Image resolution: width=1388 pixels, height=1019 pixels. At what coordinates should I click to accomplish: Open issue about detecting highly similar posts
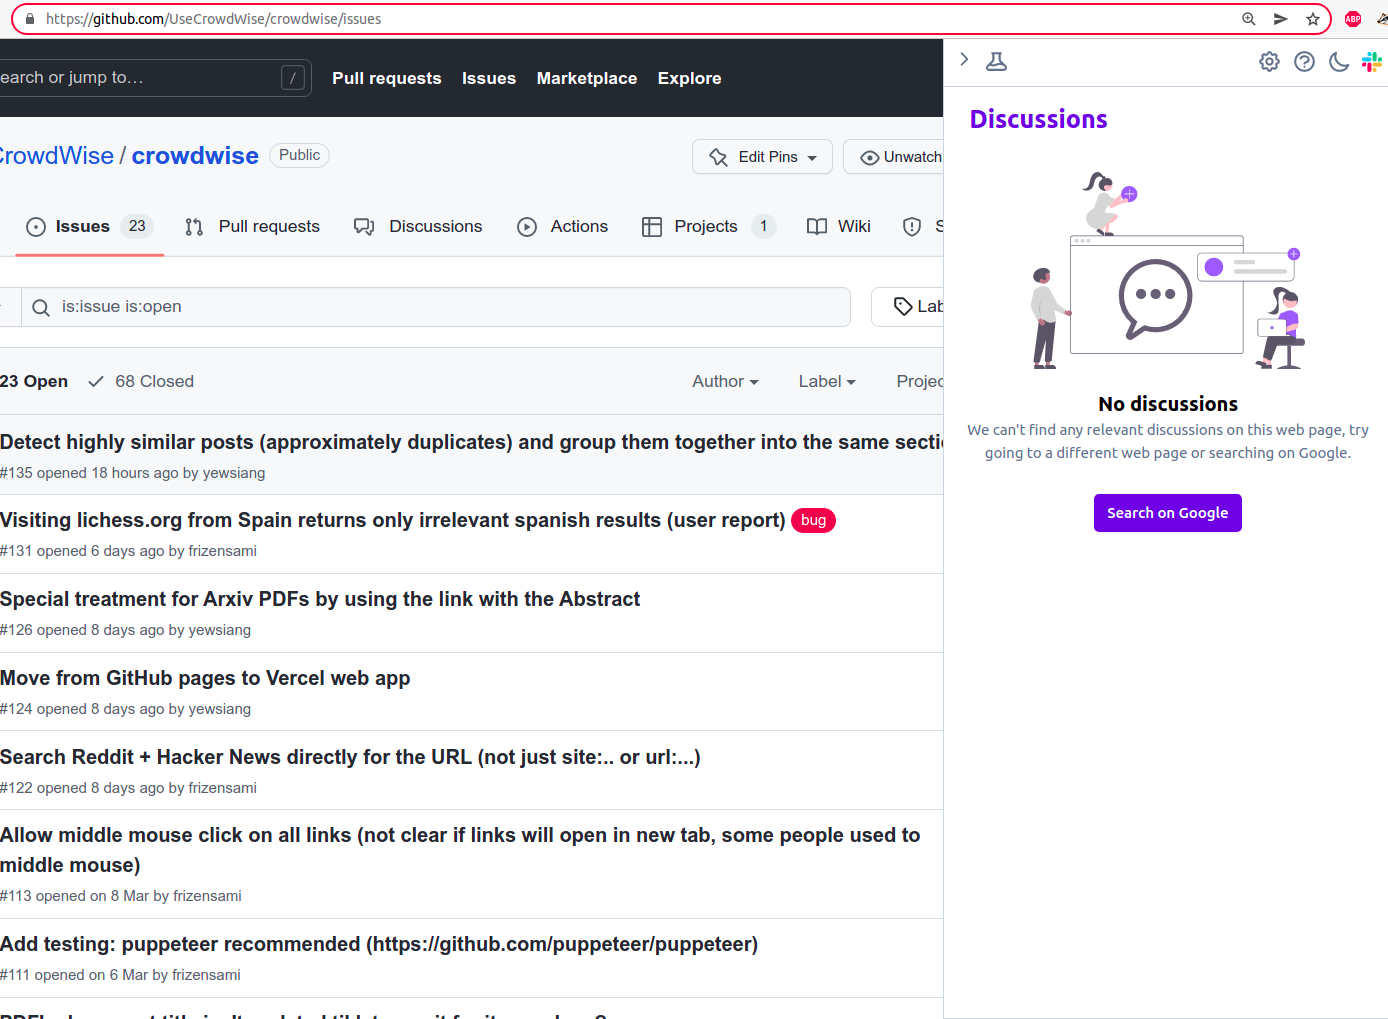(x=471, y=442)
